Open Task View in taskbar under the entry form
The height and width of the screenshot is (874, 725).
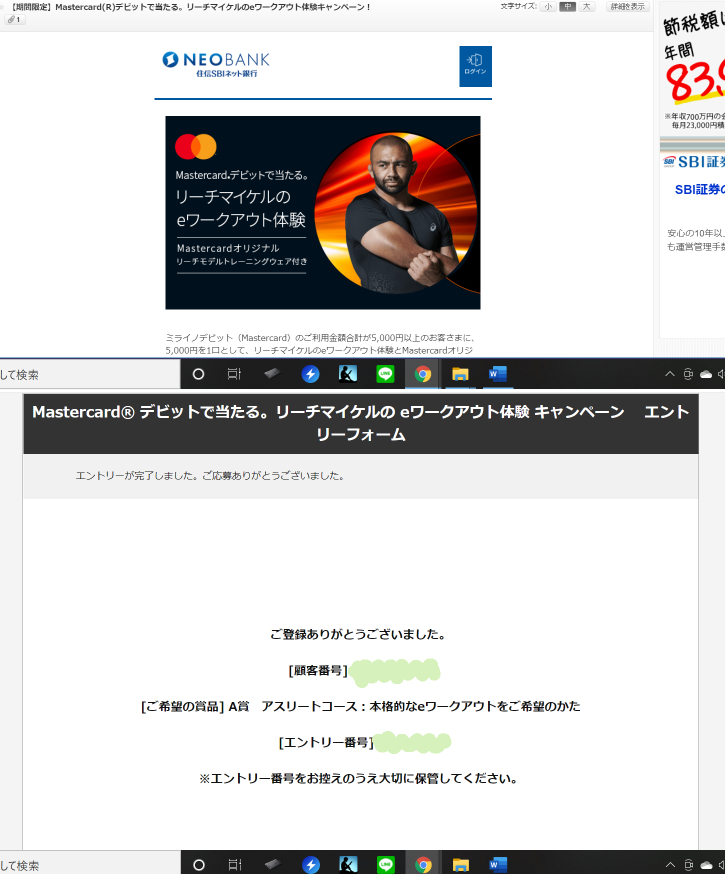(235, 865)
